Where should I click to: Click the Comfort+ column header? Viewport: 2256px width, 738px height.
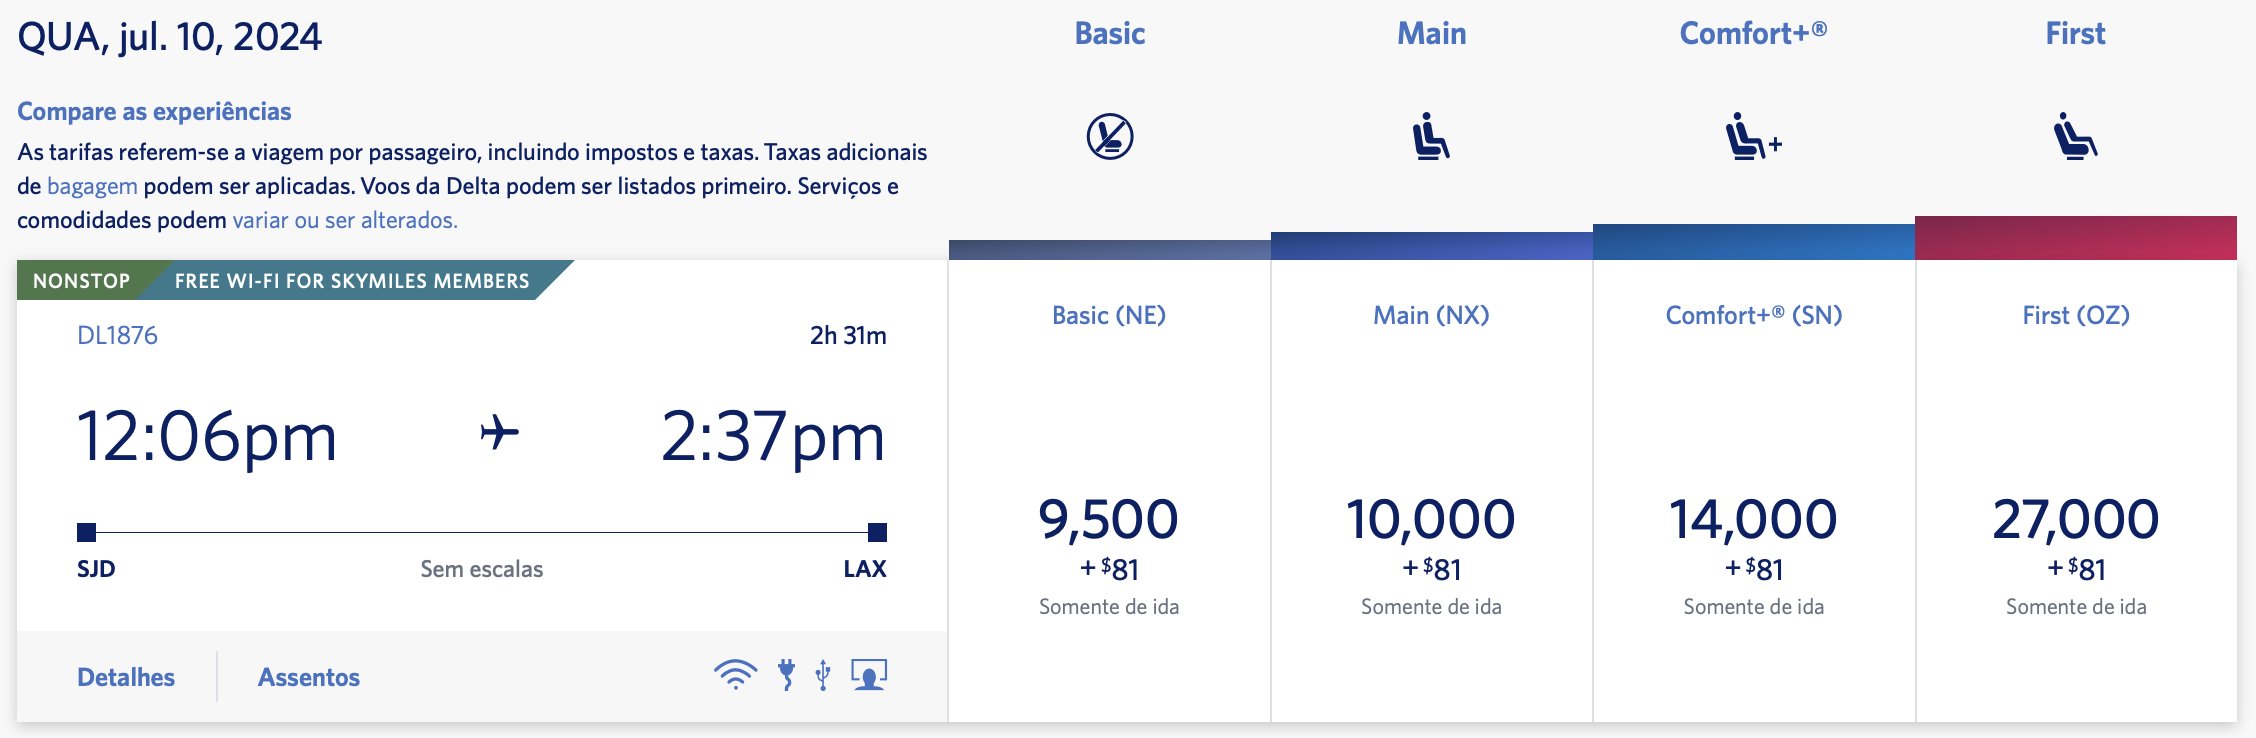coord(1753,33)
